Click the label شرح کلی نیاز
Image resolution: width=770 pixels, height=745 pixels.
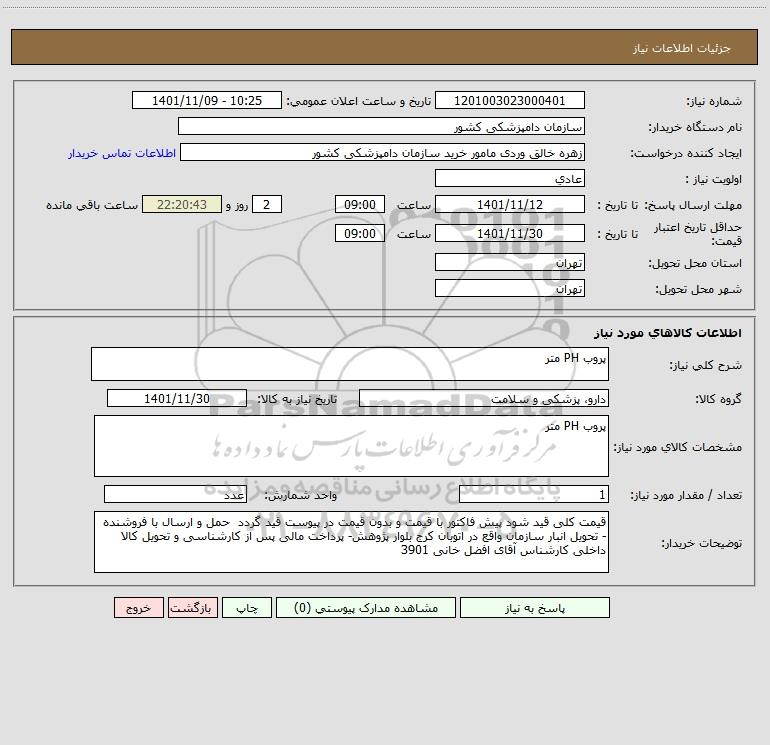[706, 366]
